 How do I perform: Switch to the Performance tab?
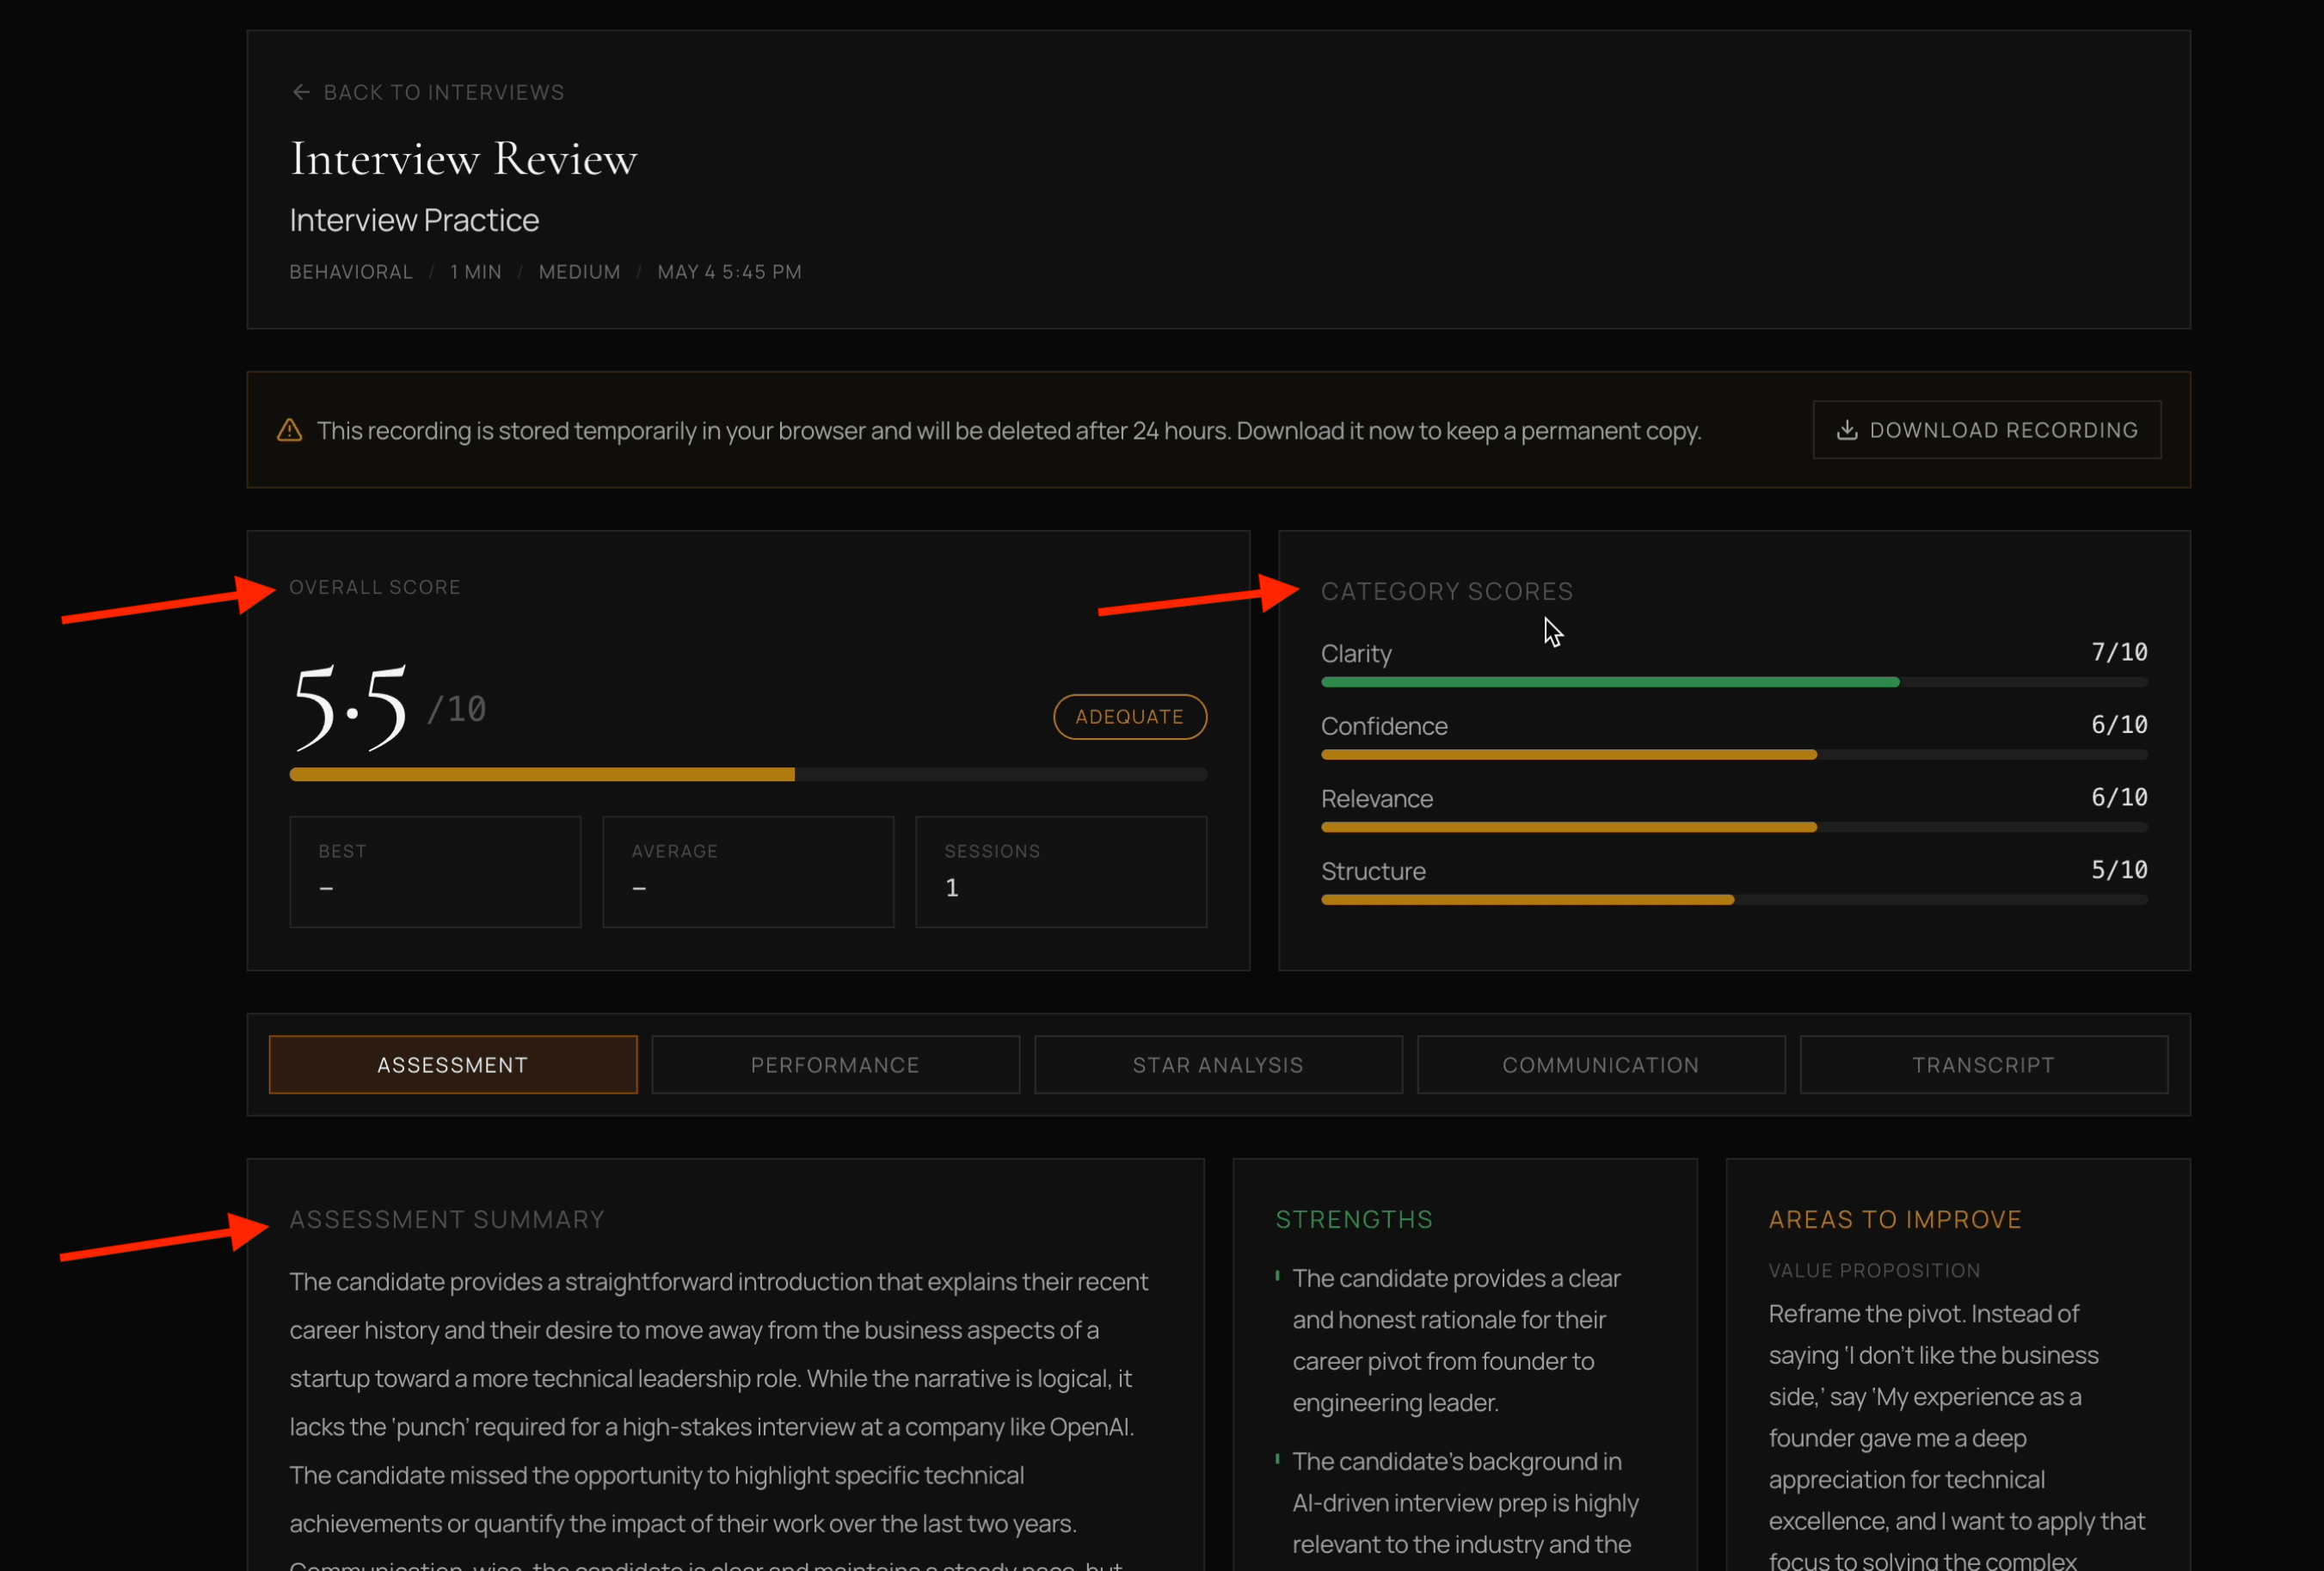(835, 1065)
